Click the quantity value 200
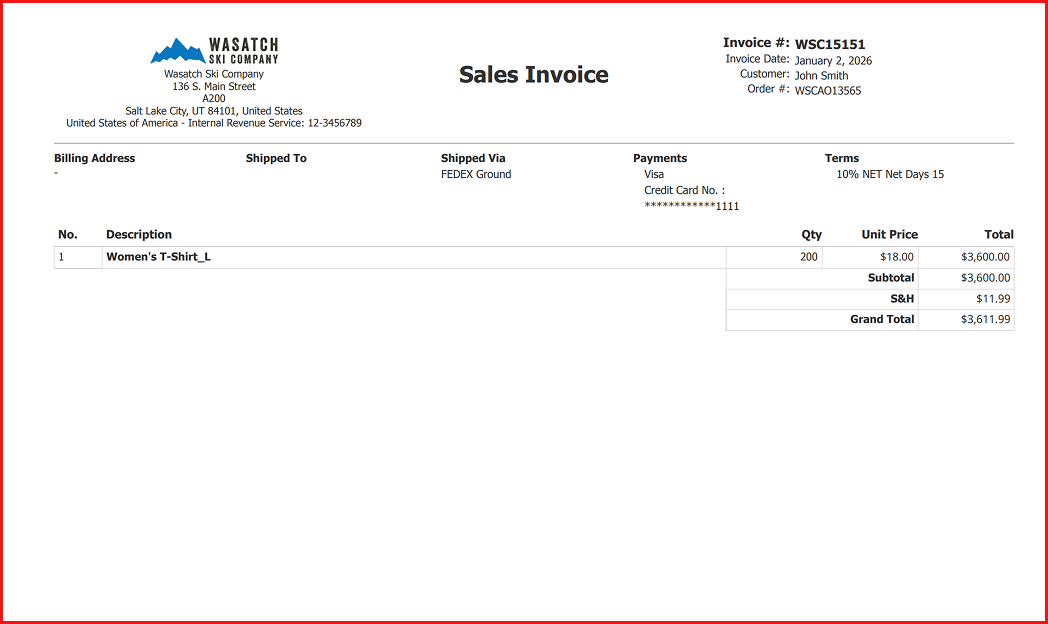Viewport: 1048px width, 624px height. [808, 257]
